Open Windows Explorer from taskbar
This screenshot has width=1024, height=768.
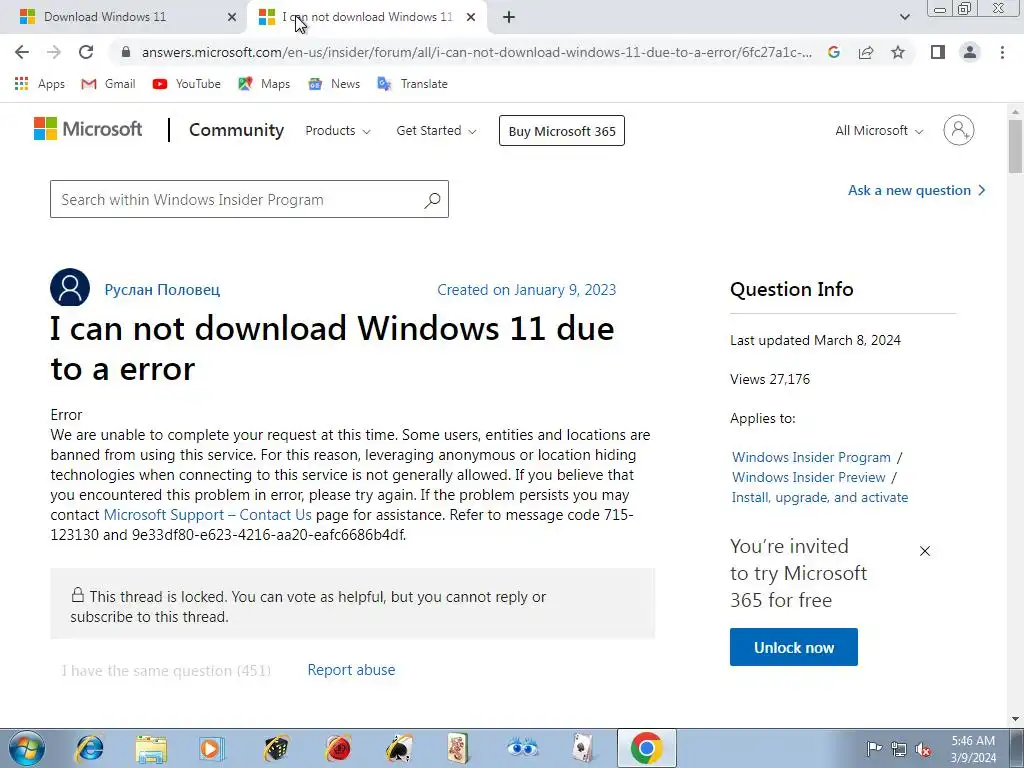pos(151,748)
